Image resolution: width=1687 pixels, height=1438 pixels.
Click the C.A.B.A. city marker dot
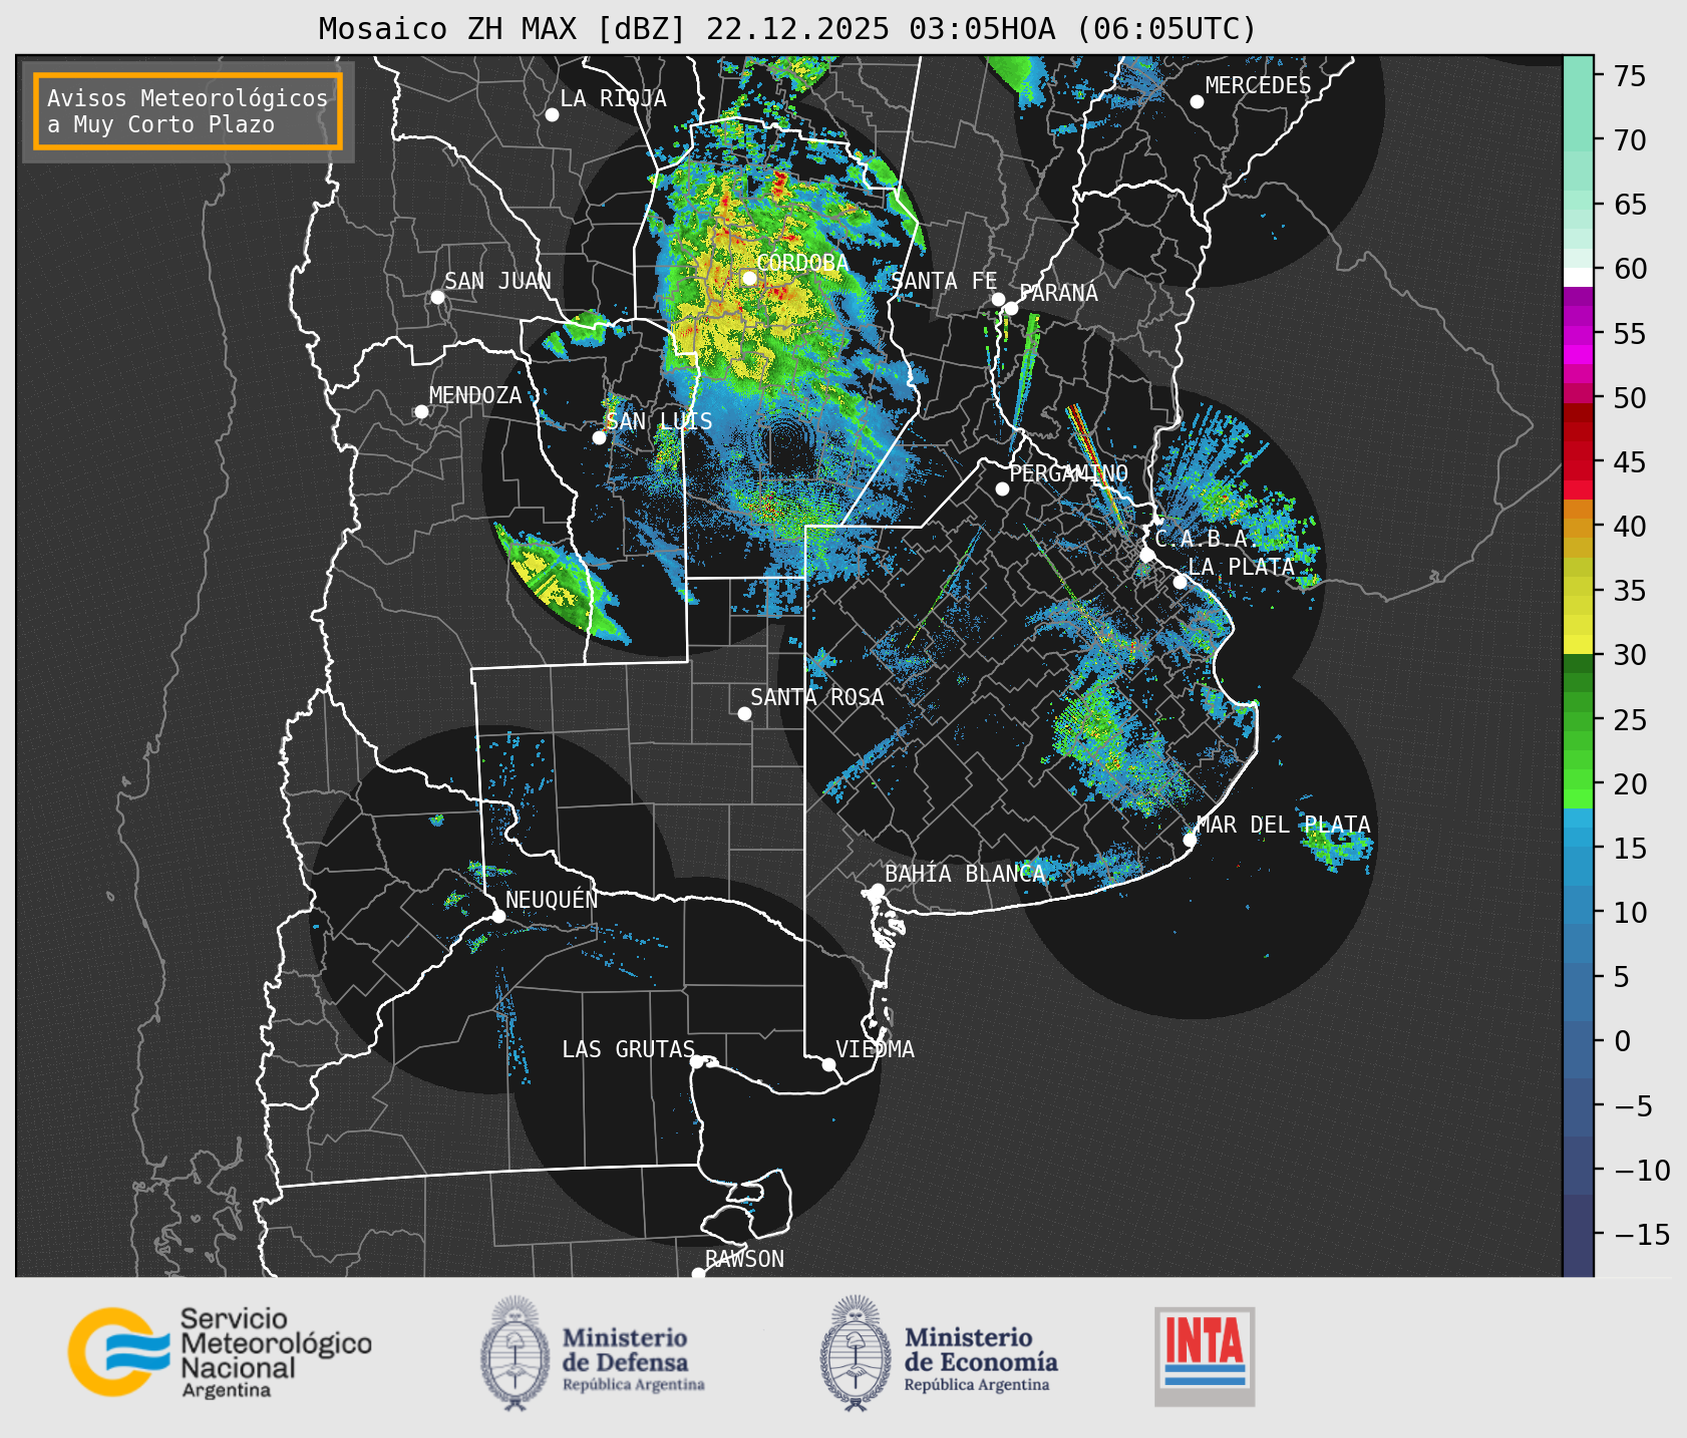1147,555
